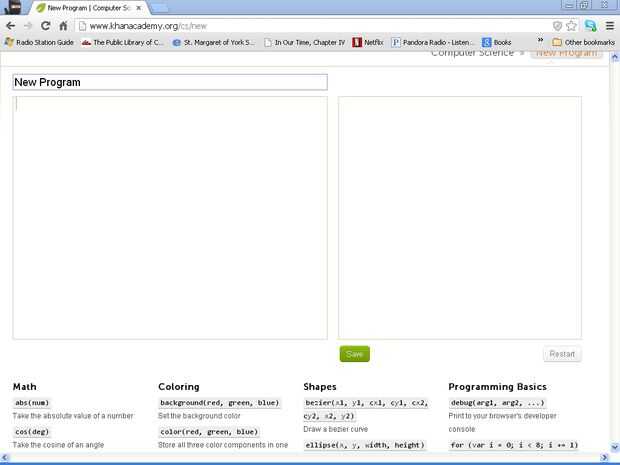The height and width of the screenshot is (465, 620).
Task: Click the vertical scrollbar up arrow
Action: click(x=615, y=57)
